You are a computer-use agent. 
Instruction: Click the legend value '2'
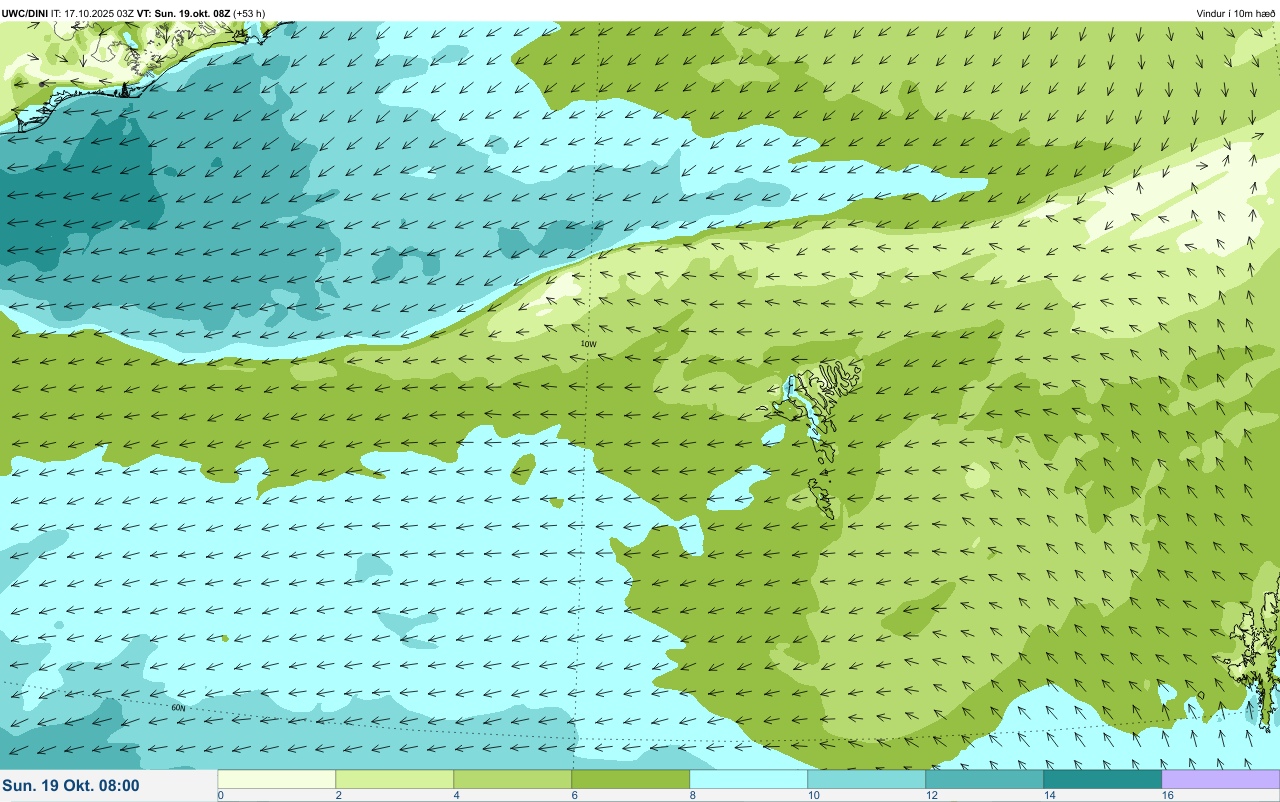tap(339, 795)
